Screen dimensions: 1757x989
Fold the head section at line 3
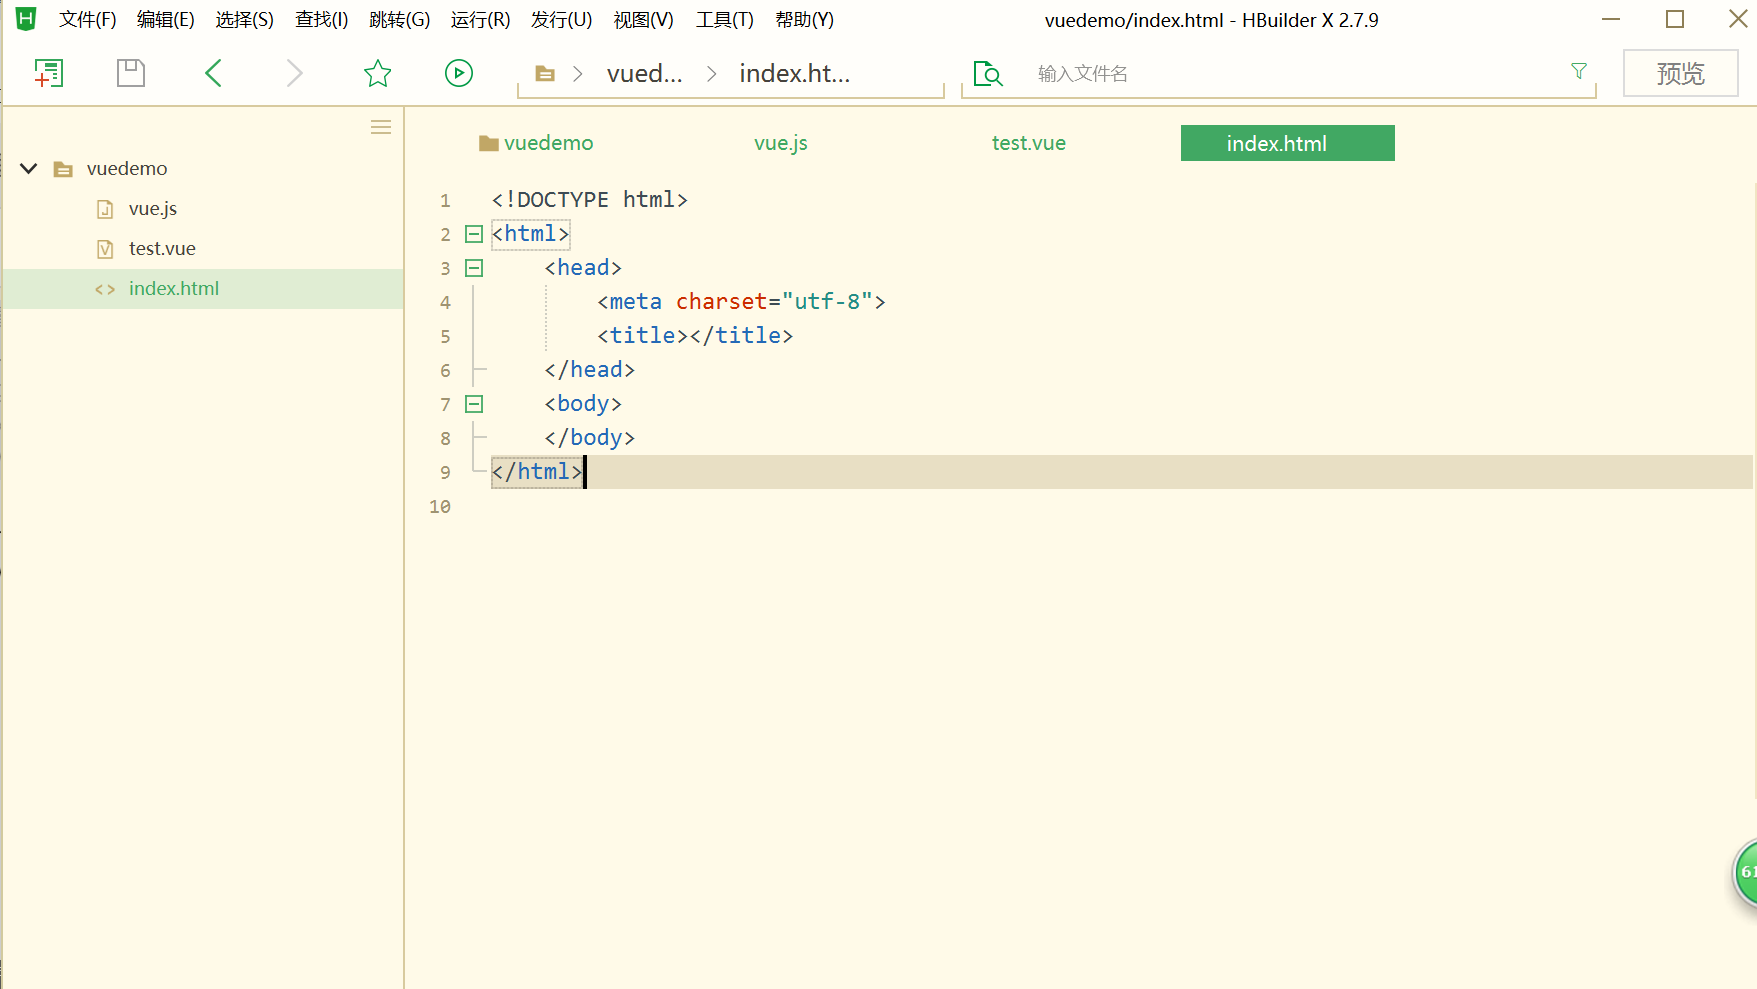[x=473, y=267]
